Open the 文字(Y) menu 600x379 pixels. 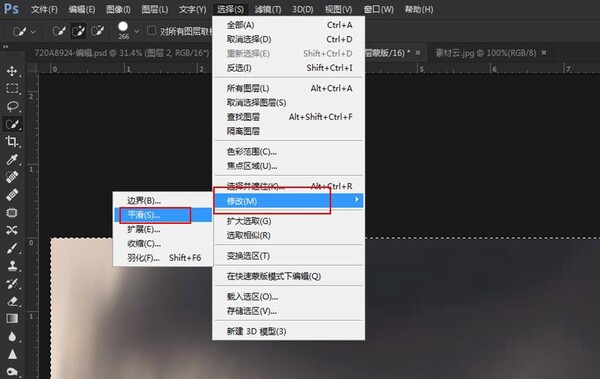point(192,9)
